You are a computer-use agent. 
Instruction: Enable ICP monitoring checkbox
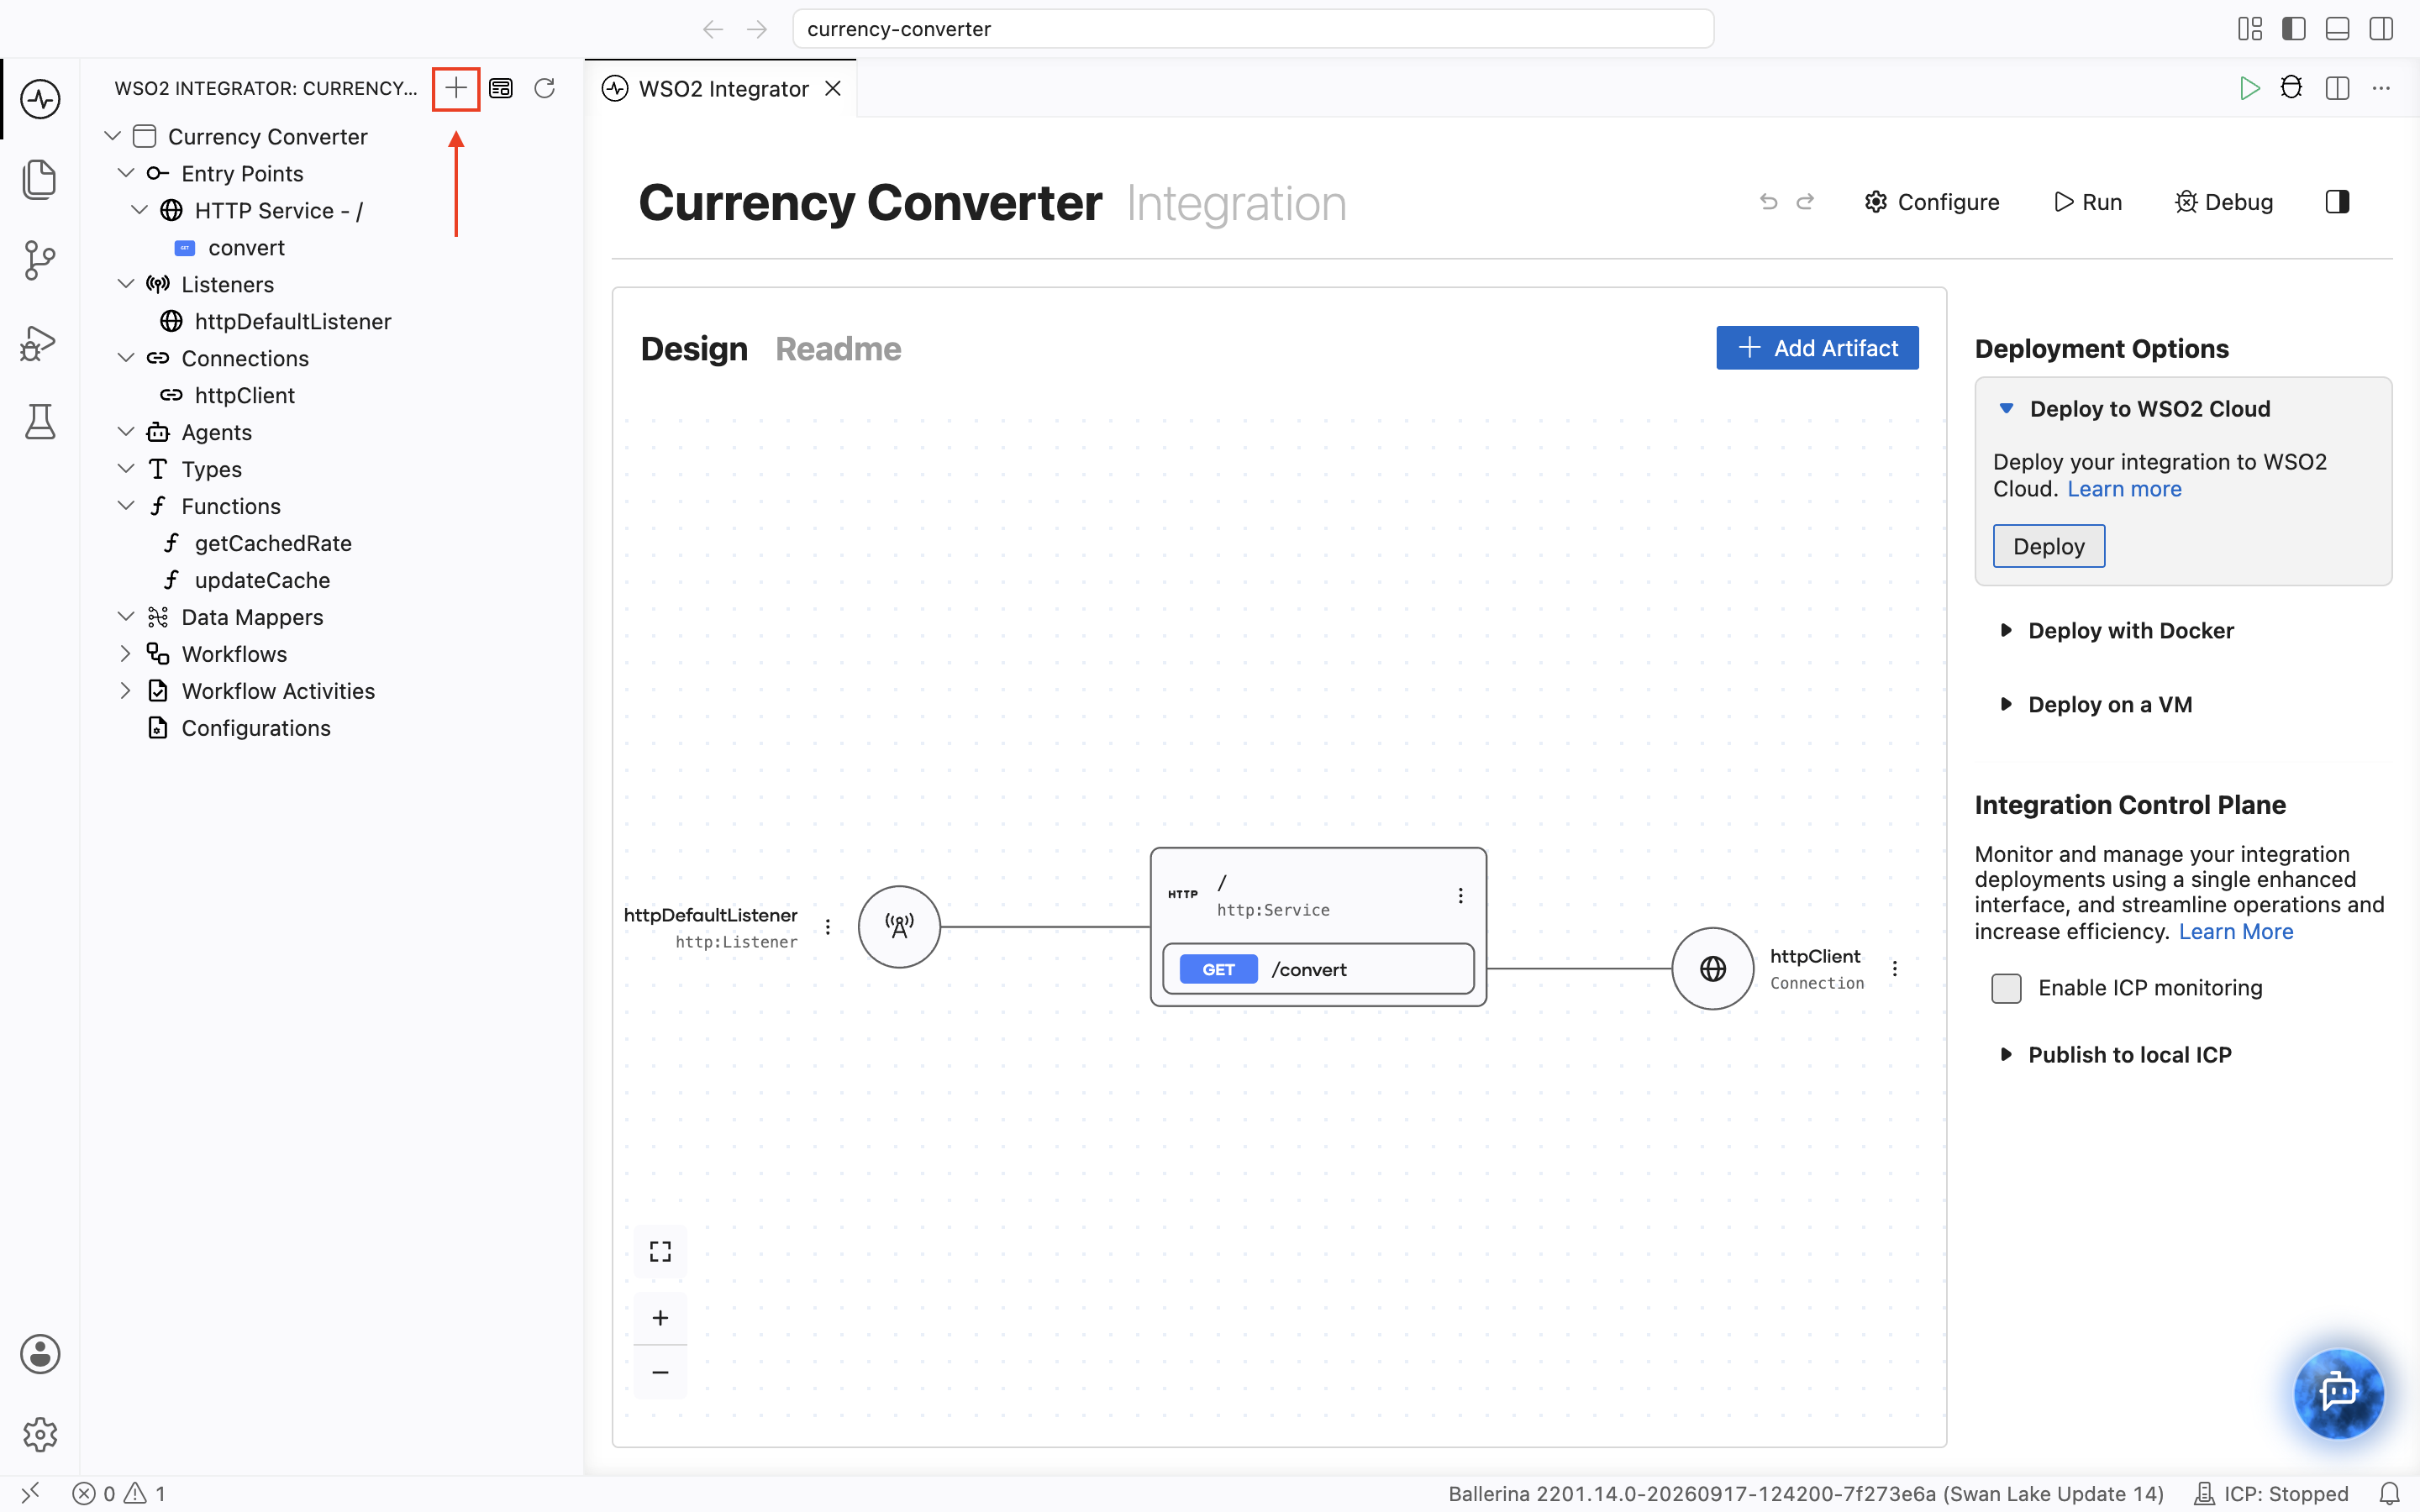click(x=2006, y=988)
